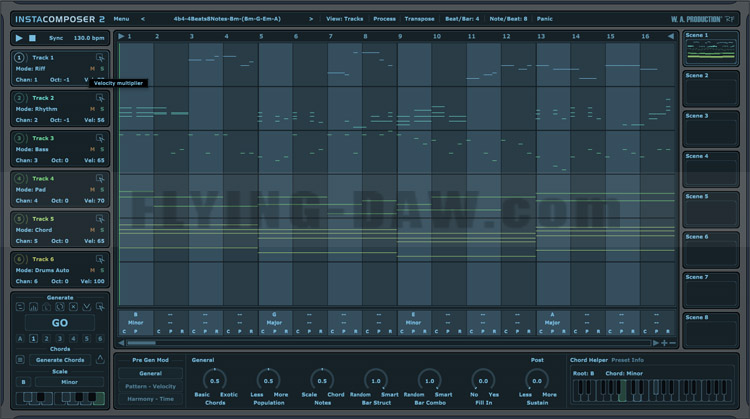Solo Track 5 with its S button
This screenshot has width=750, height=419.
pyautogui.click(x=102, y=230)
